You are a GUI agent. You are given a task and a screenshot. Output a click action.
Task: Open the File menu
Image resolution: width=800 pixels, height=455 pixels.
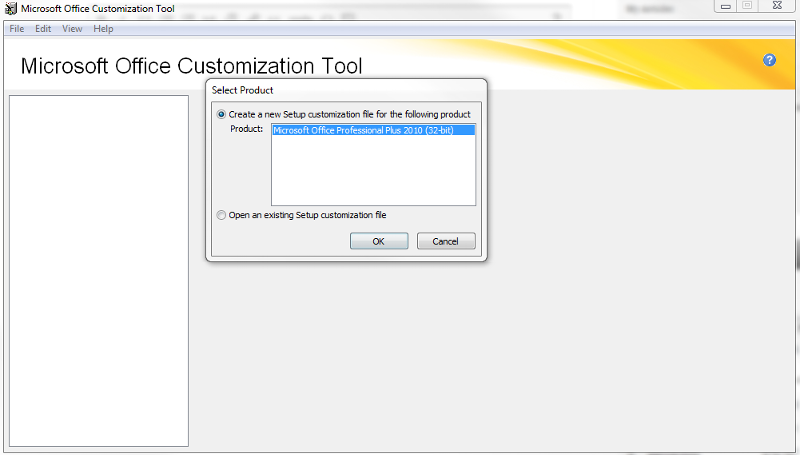(x=17, y=29)
